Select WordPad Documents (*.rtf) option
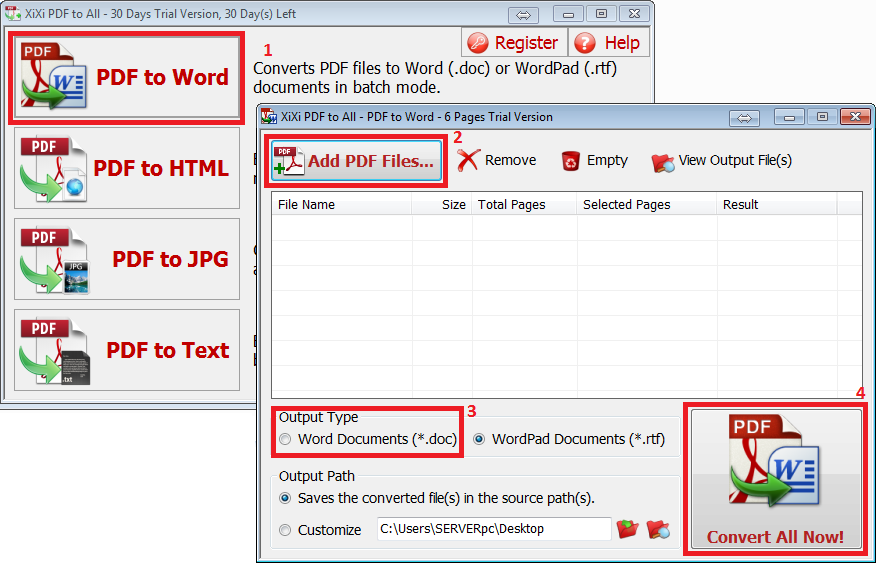The height and width of the screenshot is (565, 878). pos(480,440)
